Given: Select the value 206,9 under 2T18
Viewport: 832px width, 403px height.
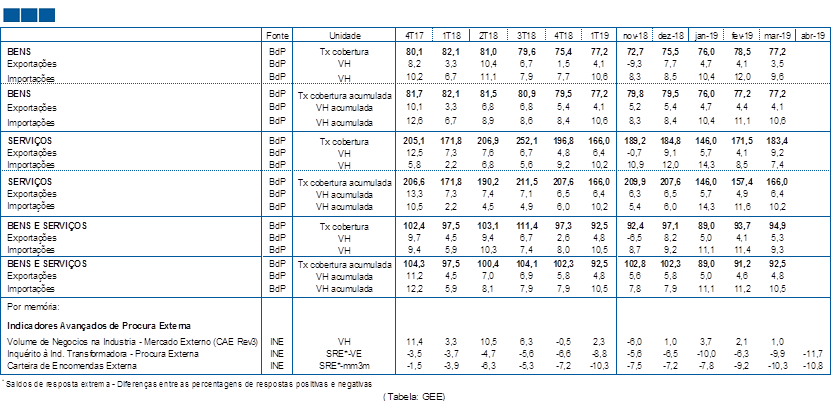Looking at the screenshot, I should (x=489, y=141).
